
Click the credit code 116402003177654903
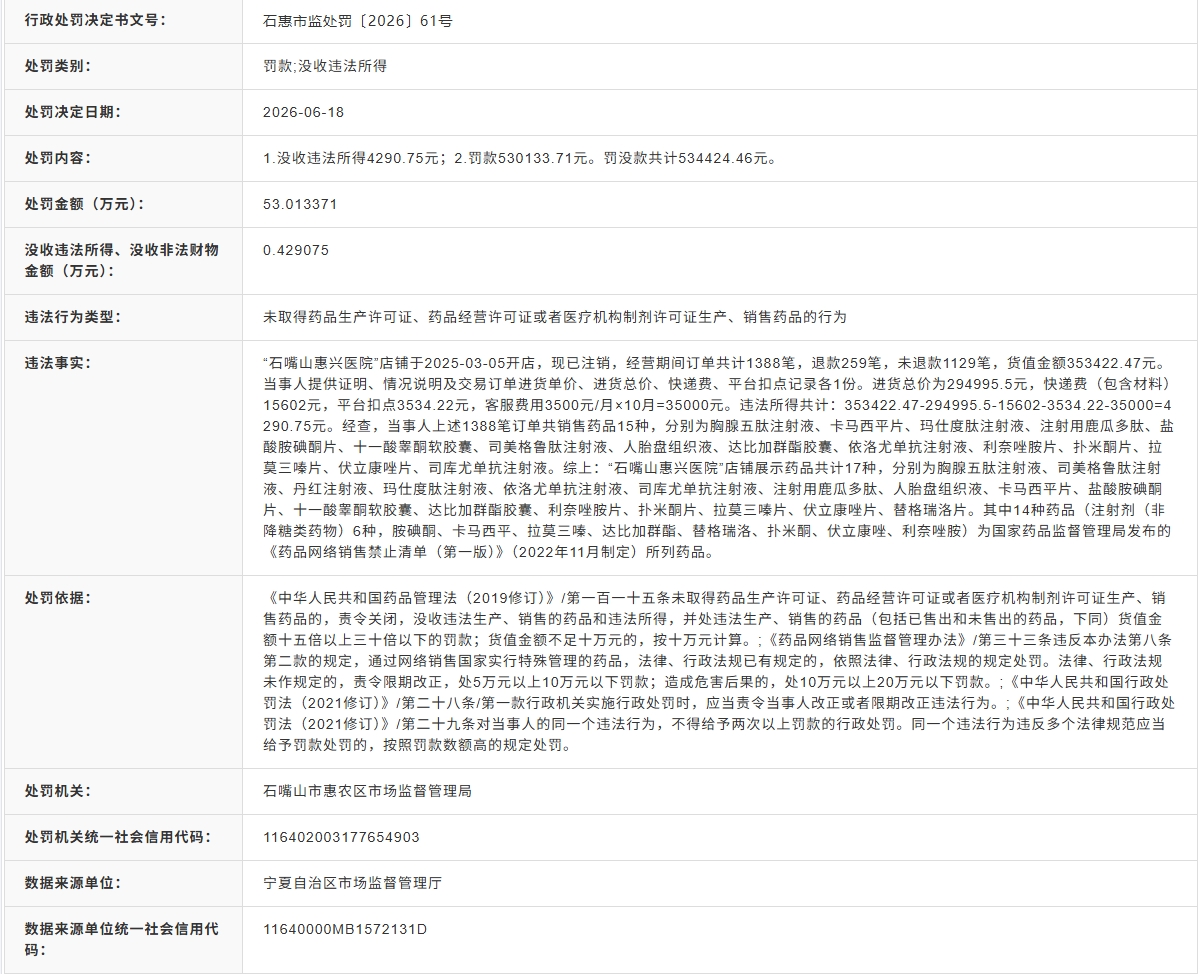(341, 837)
